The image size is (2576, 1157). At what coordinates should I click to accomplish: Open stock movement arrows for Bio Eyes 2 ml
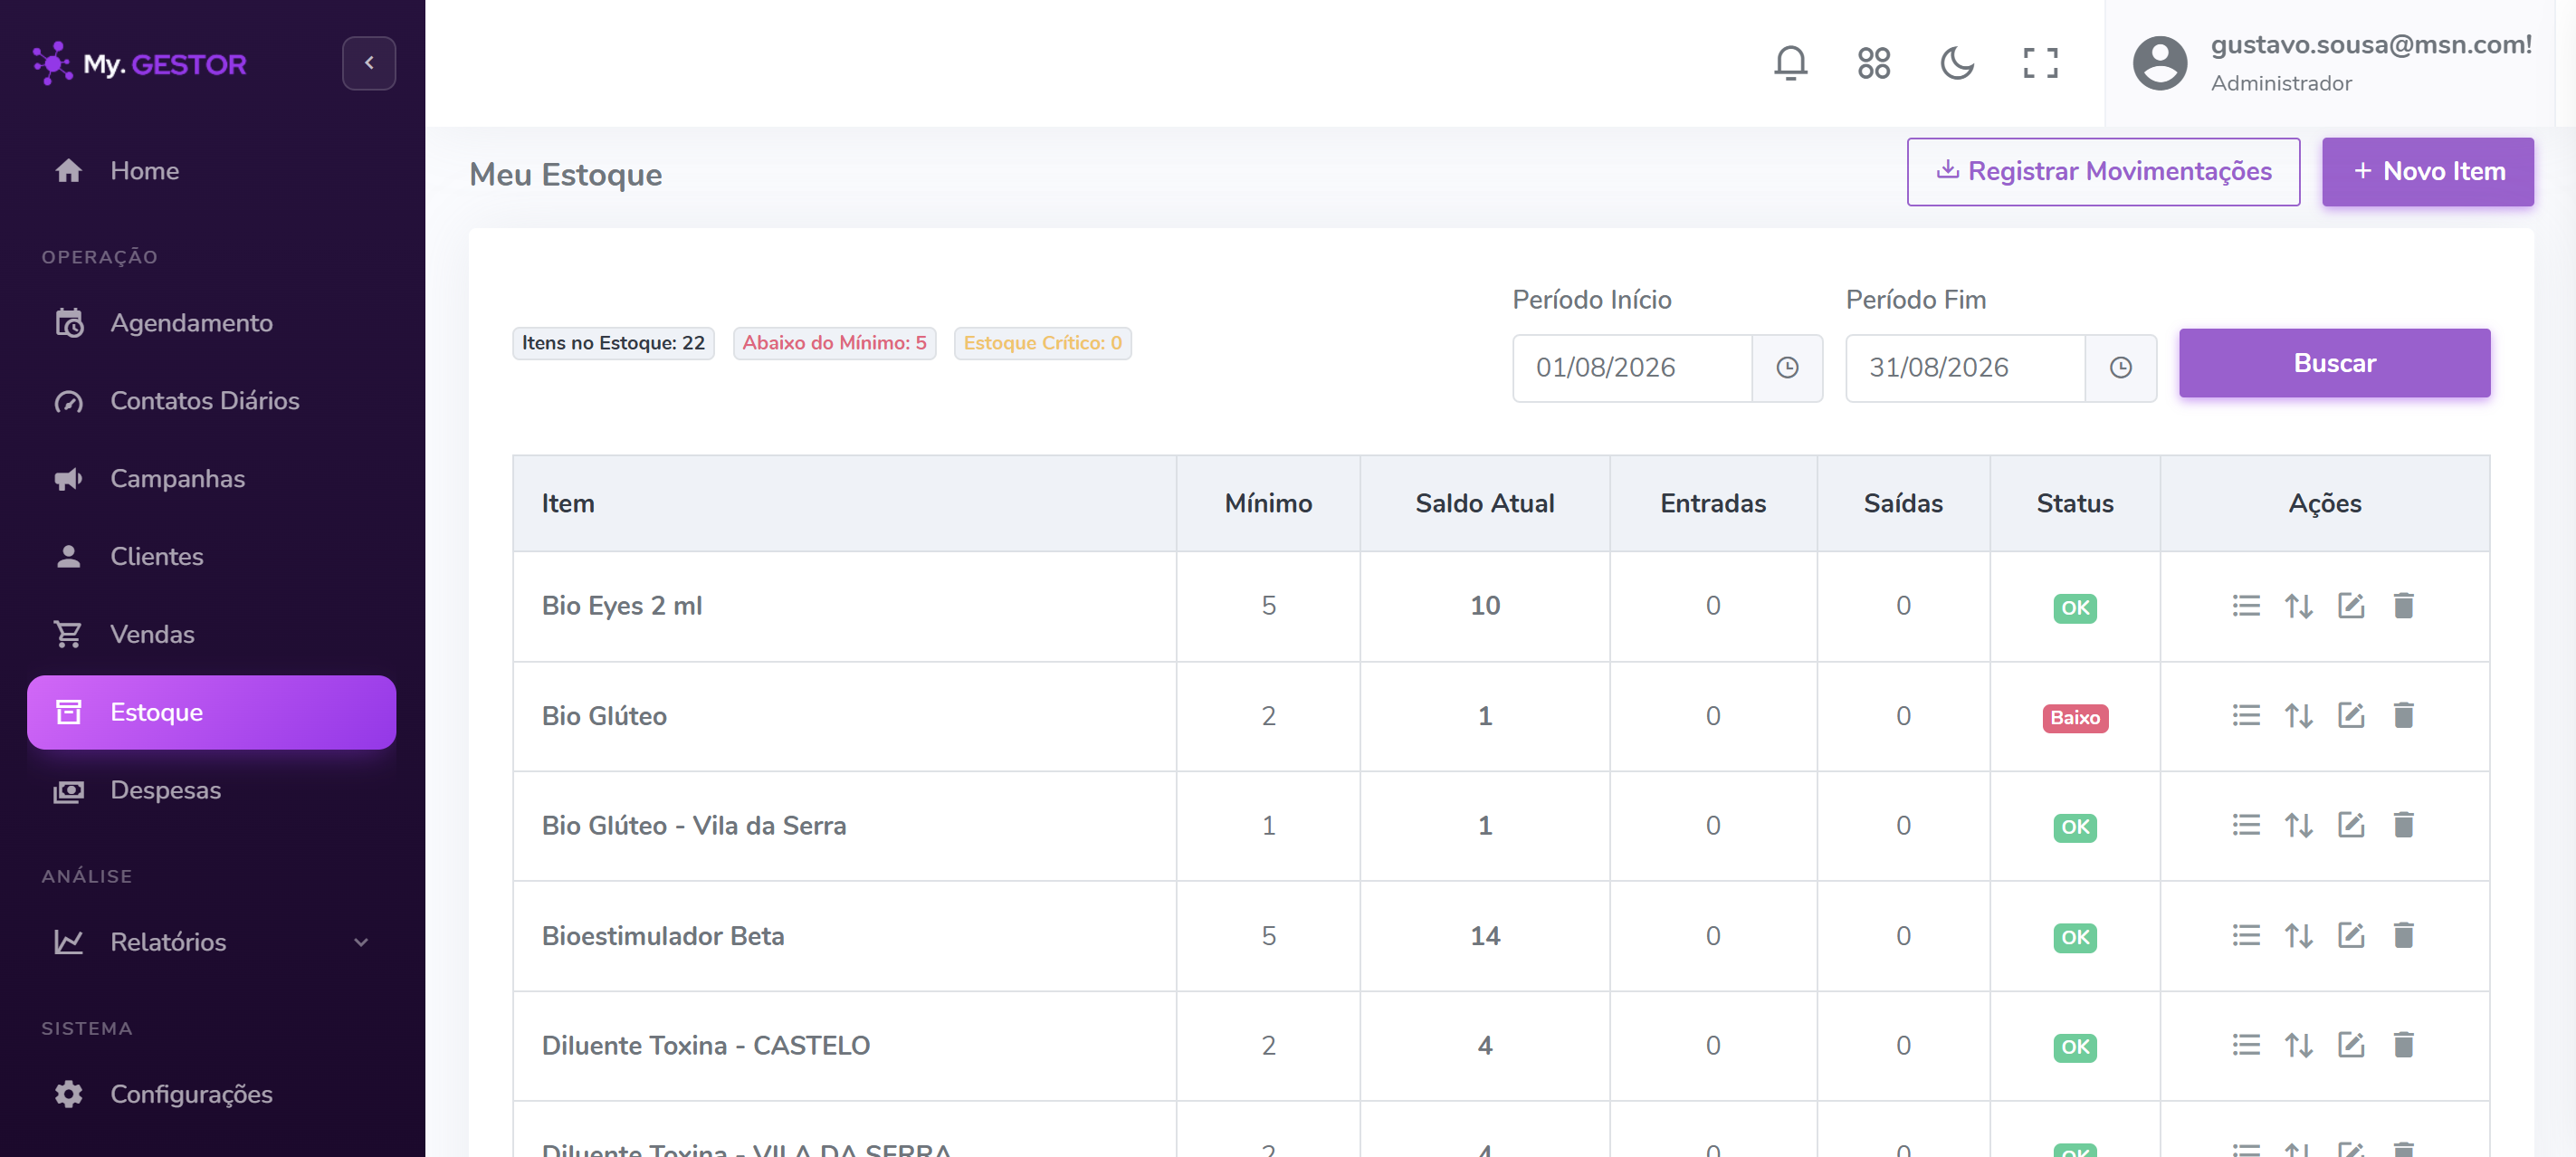pos(2298,606)
